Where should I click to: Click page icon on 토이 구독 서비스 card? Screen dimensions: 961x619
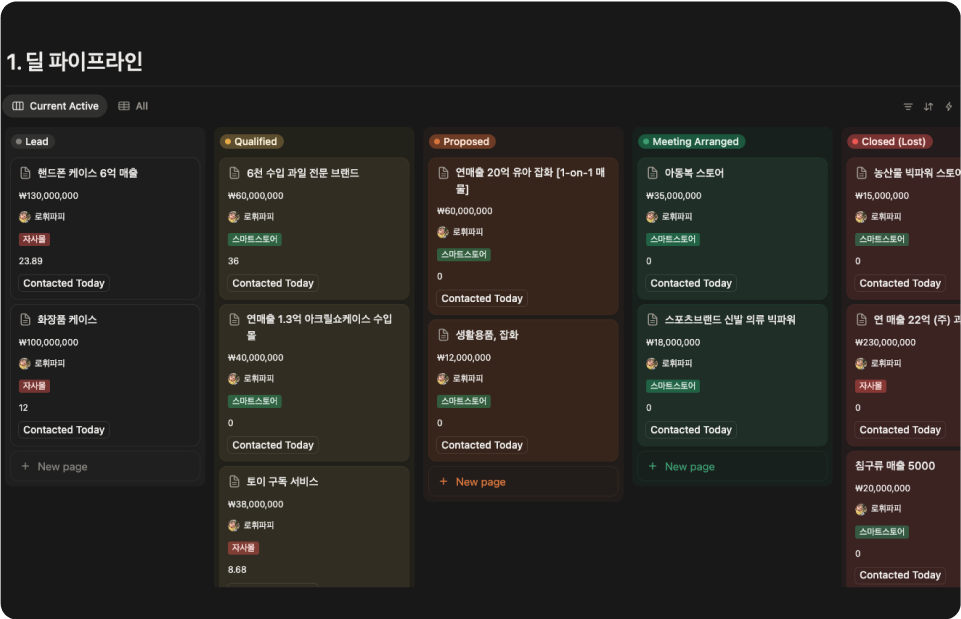pyautogui.click(x=234, y=482)
